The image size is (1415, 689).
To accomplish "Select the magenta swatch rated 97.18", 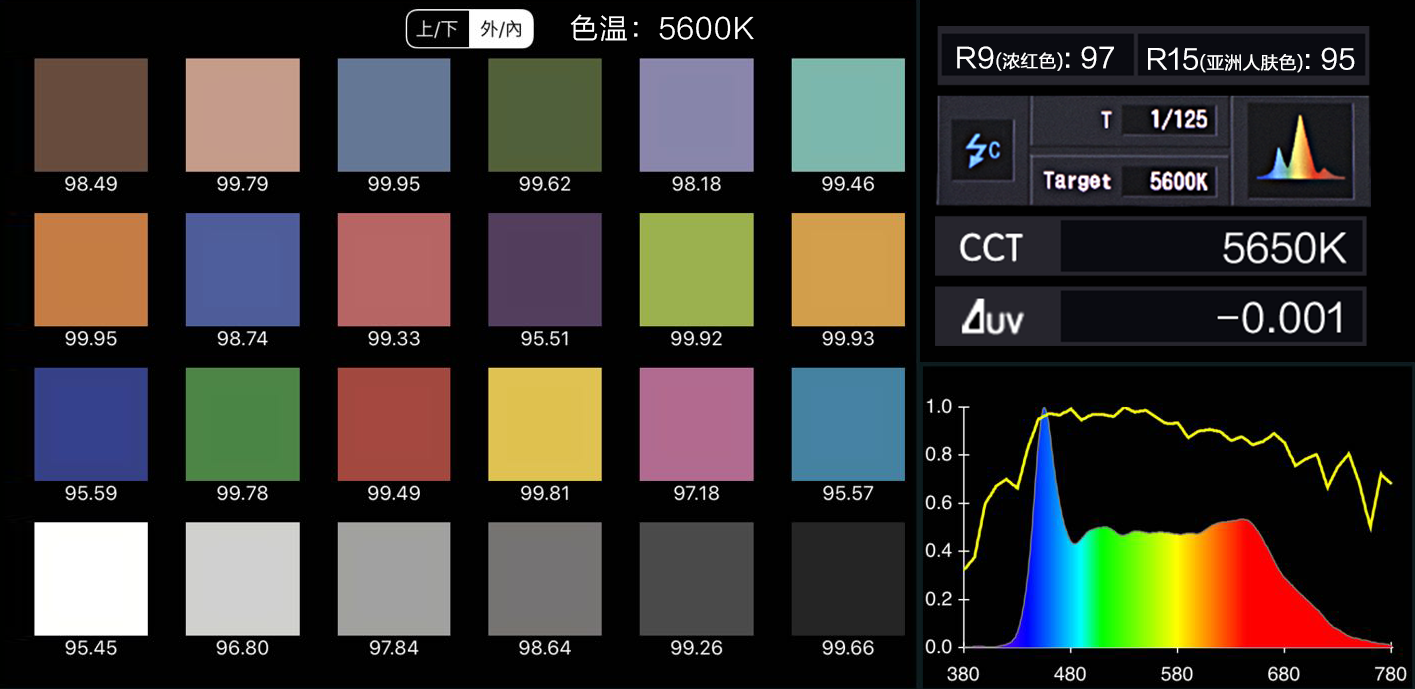I will (696, 424).
